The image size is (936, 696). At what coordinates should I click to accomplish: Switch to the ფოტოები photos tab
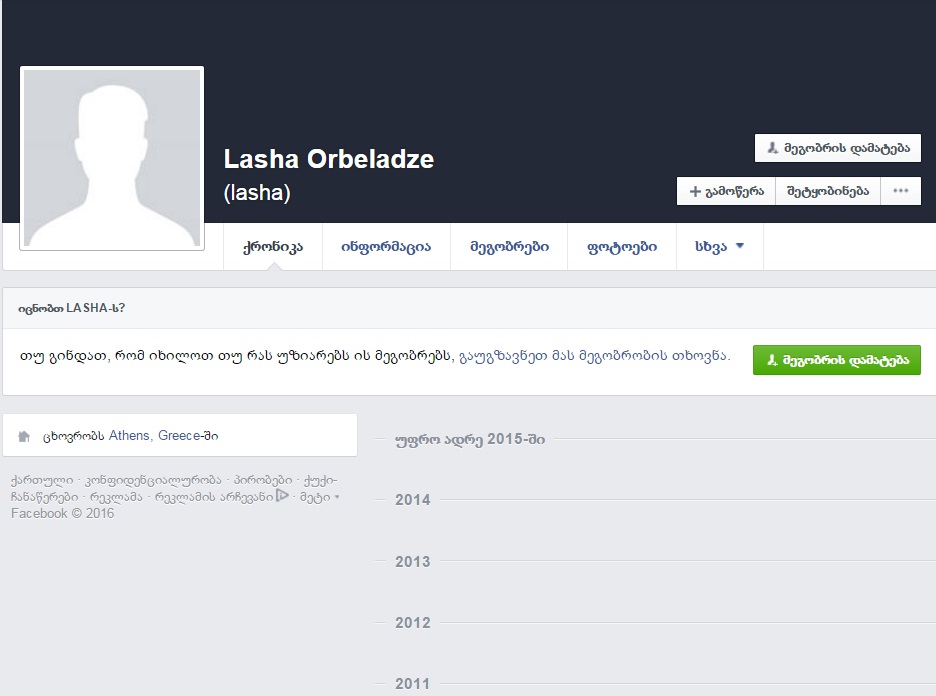point(622,247)
